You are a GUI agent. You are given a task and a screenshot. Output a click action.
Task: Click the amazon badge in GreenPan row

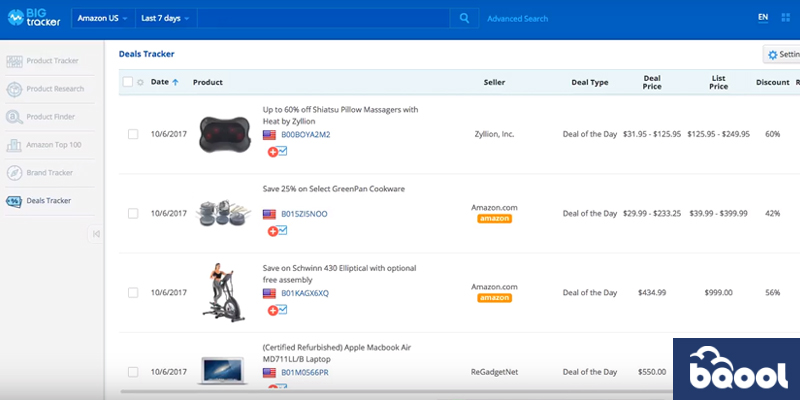point(494,218)
